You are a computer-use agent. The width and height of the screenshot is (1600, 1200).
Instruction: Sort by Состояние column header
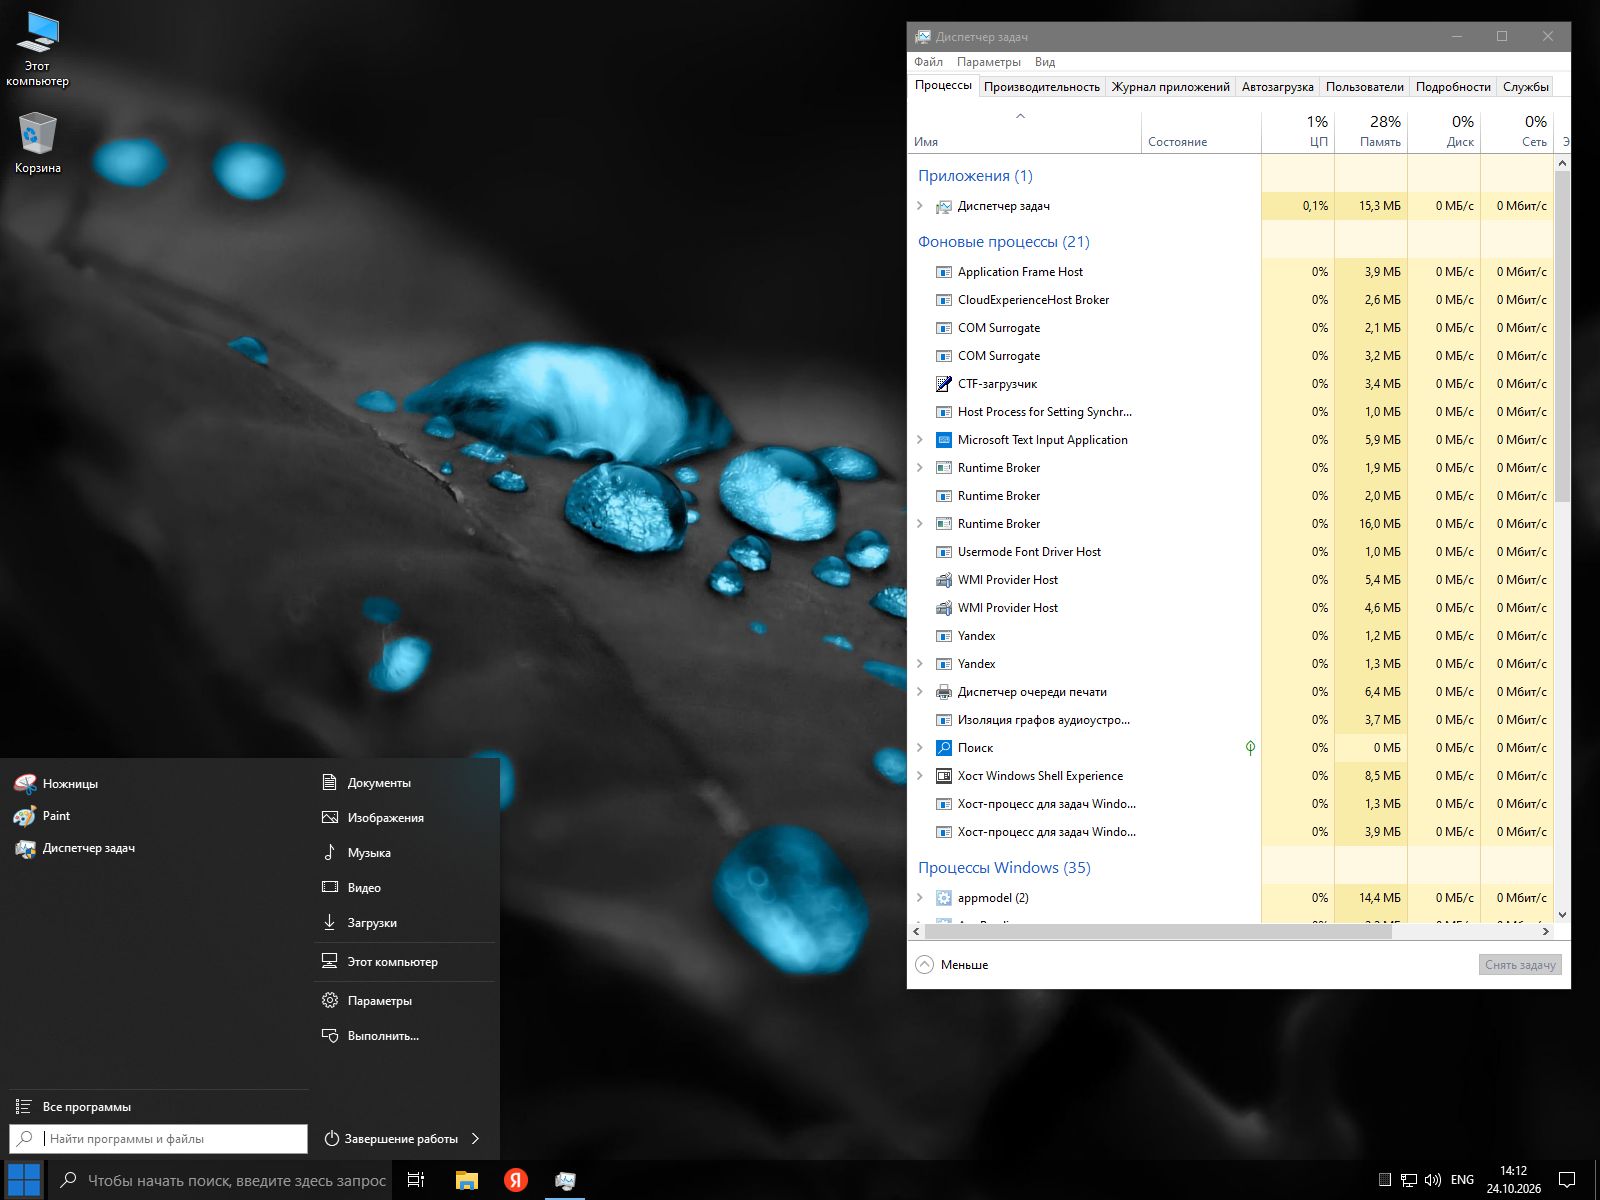1201,131
